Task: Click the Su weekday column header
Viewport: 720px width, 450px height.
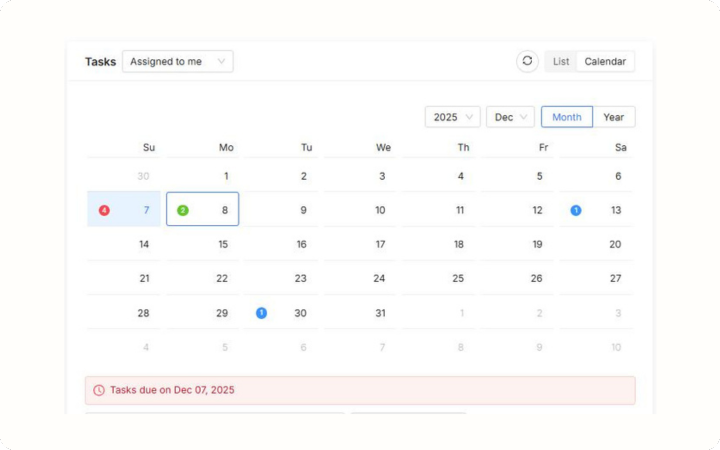Action: click(x=149, y=147)
